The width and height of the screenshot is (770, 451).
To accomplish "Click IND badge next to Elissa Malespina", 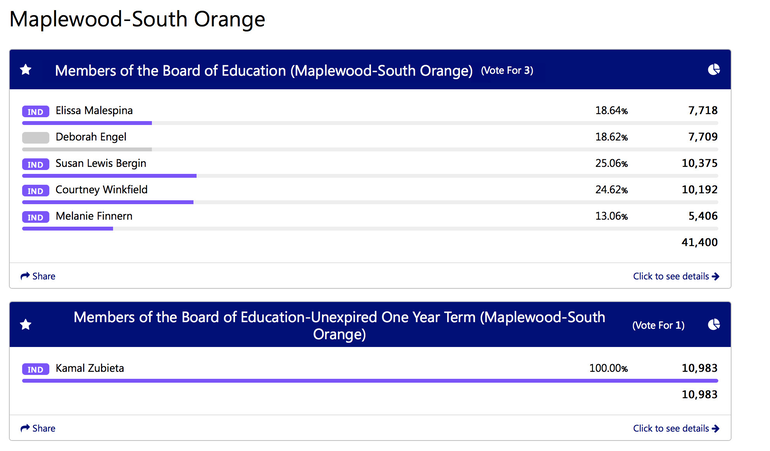I will point(35,111).
